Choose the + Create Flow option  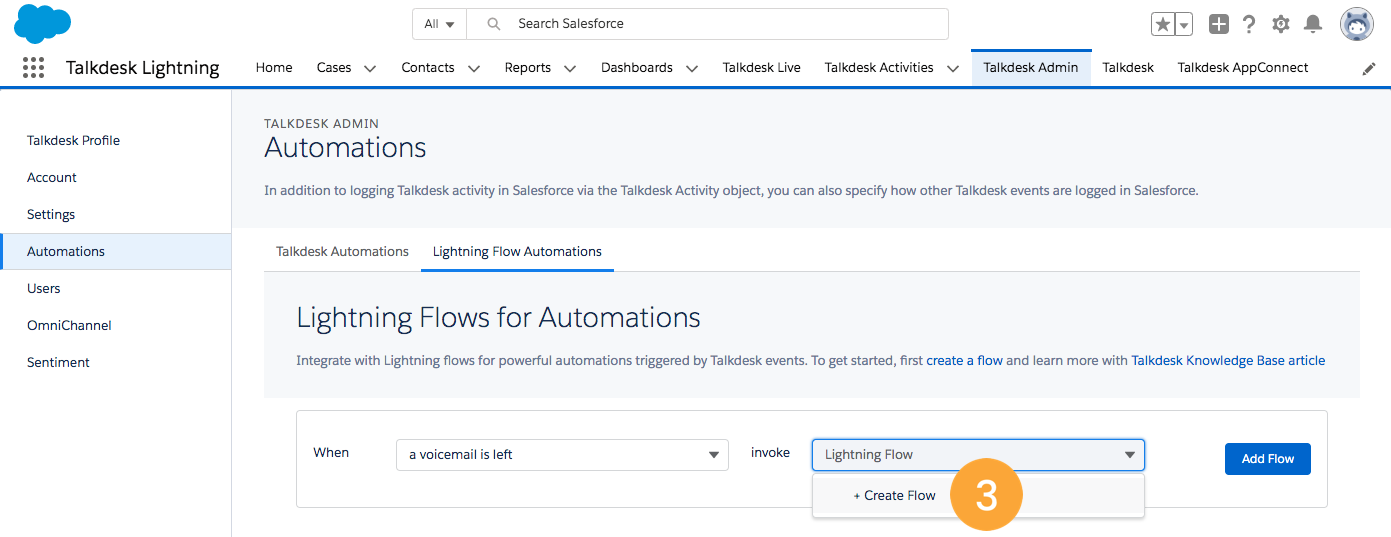point(978,496)
